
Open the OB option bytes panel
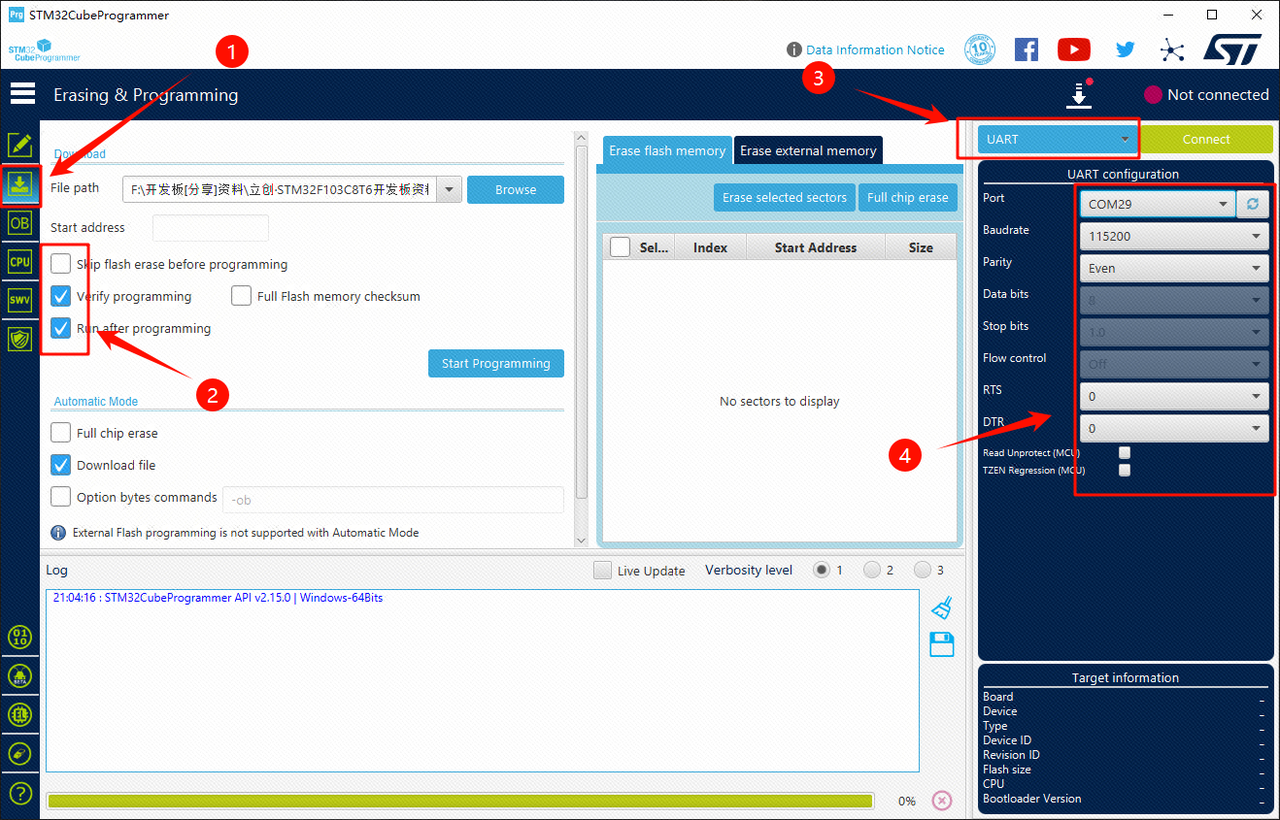(x=20, y=222)
